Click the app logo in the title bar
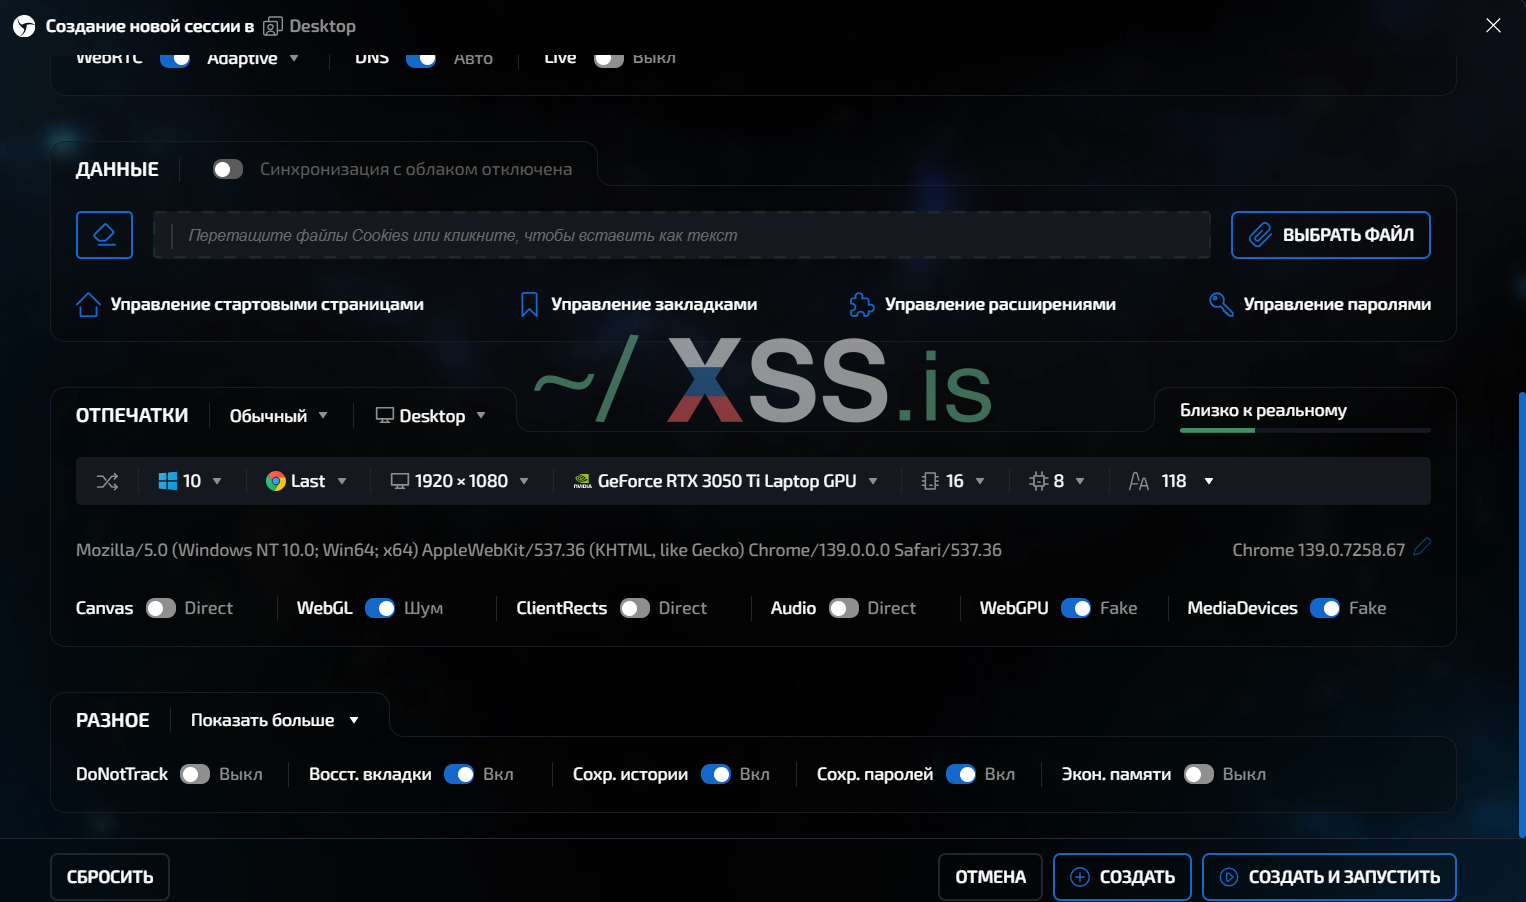 click(24, 26)
